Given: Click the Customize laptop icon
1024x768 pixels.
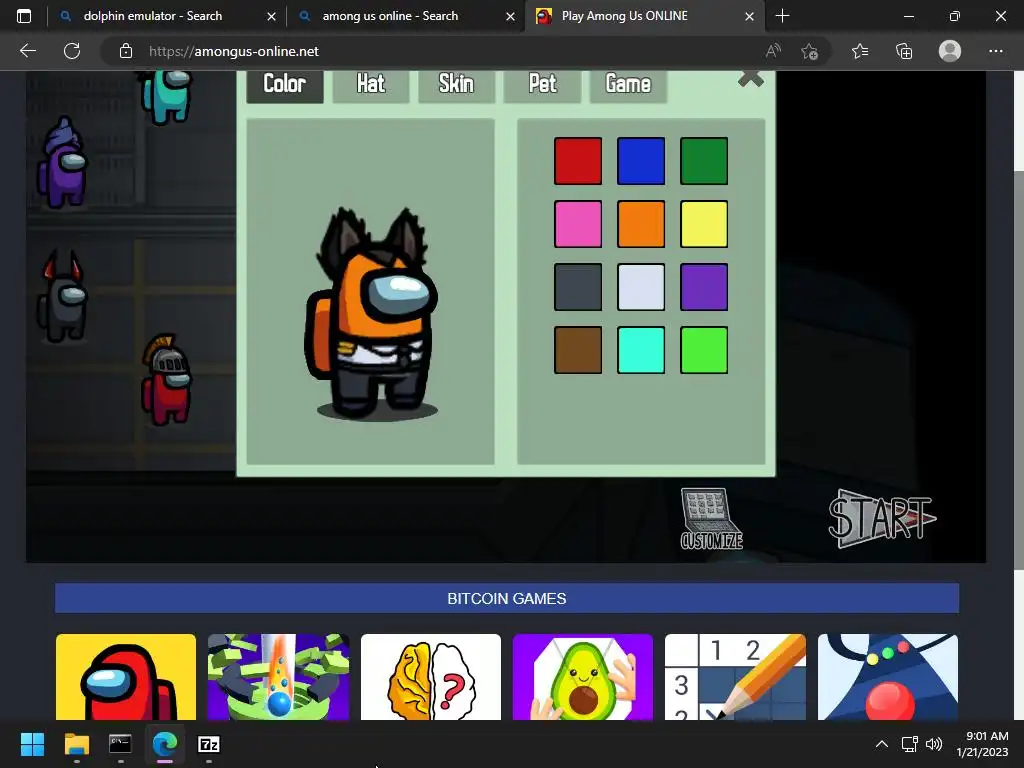Looking at the screenshot, I should coord(711,519).
